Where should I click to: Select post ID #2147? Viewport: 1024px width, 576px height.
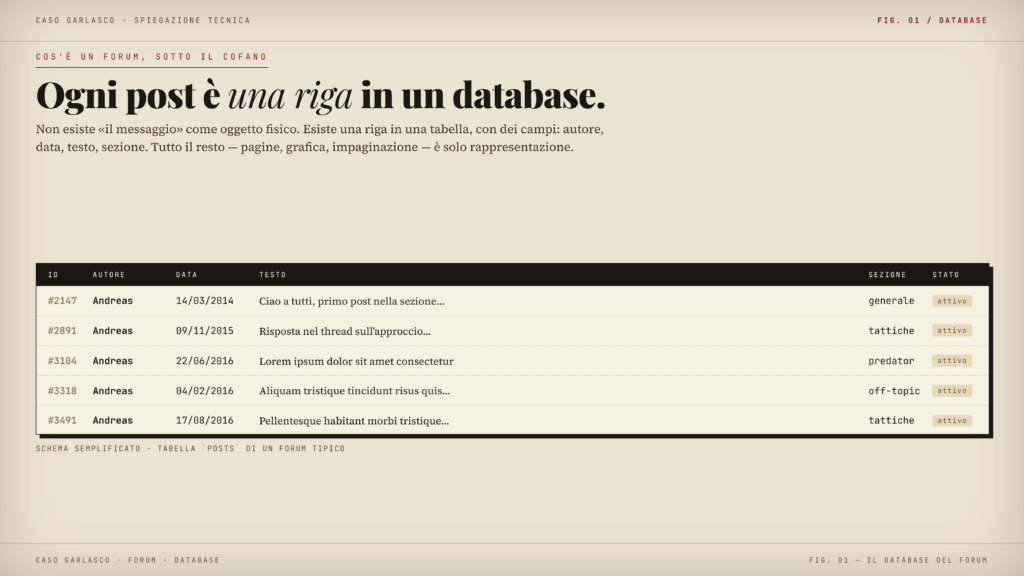point(62,301)
